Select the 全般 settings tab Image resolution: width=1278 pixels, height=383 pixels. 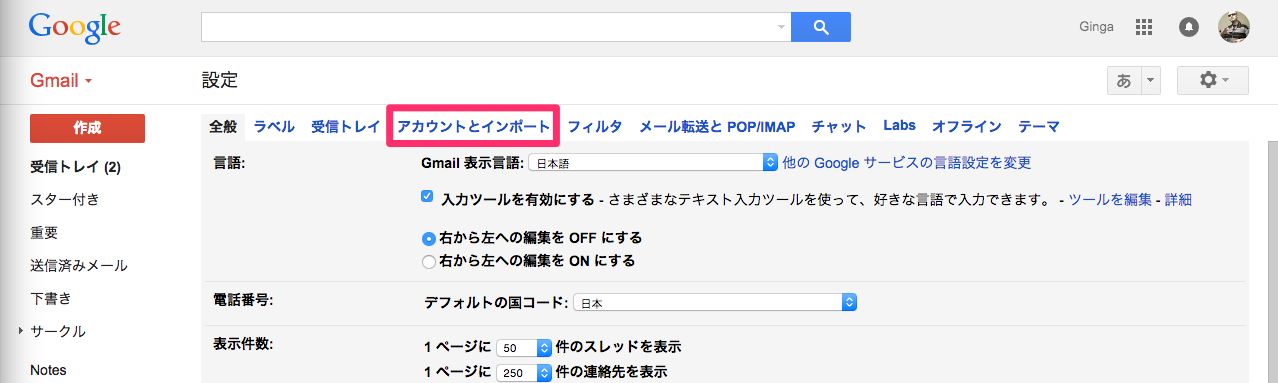(223, 127)
